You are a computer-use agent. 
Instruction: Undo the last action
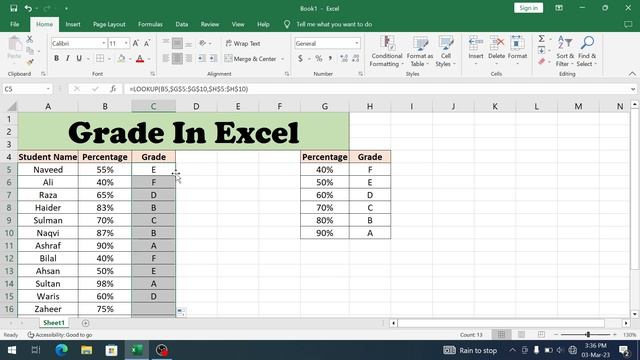point(28,8)
